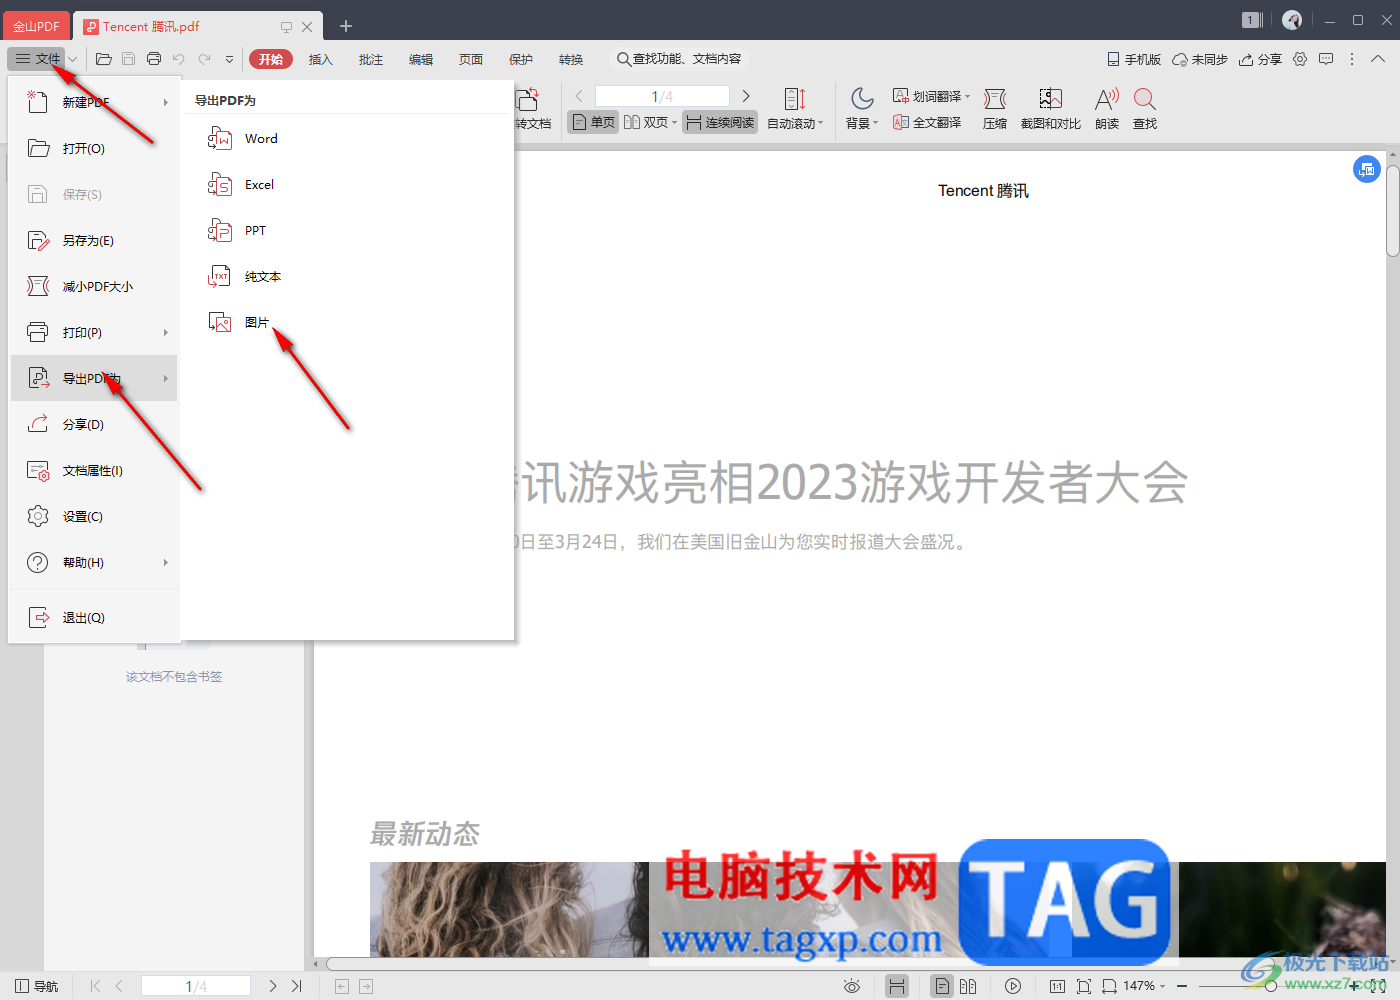1400x1000 pixels.
Task: Select Open (打开) in the file menu
Action: click(94, 148)
